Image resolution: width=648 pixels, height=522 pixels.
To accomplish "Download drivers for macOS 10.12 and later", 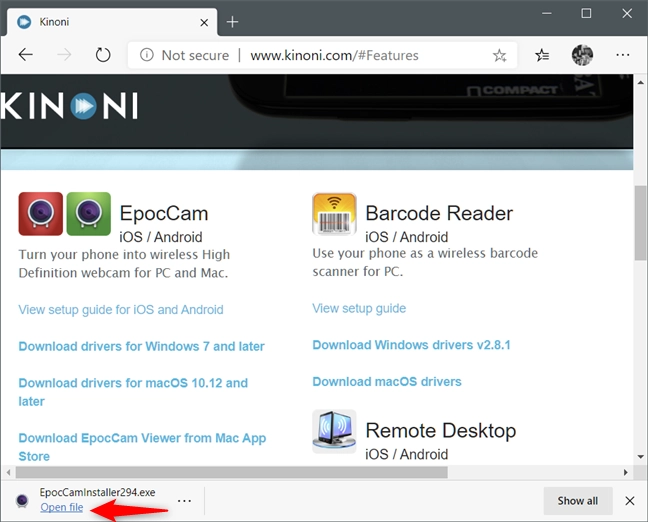I will tap(133, 392).
